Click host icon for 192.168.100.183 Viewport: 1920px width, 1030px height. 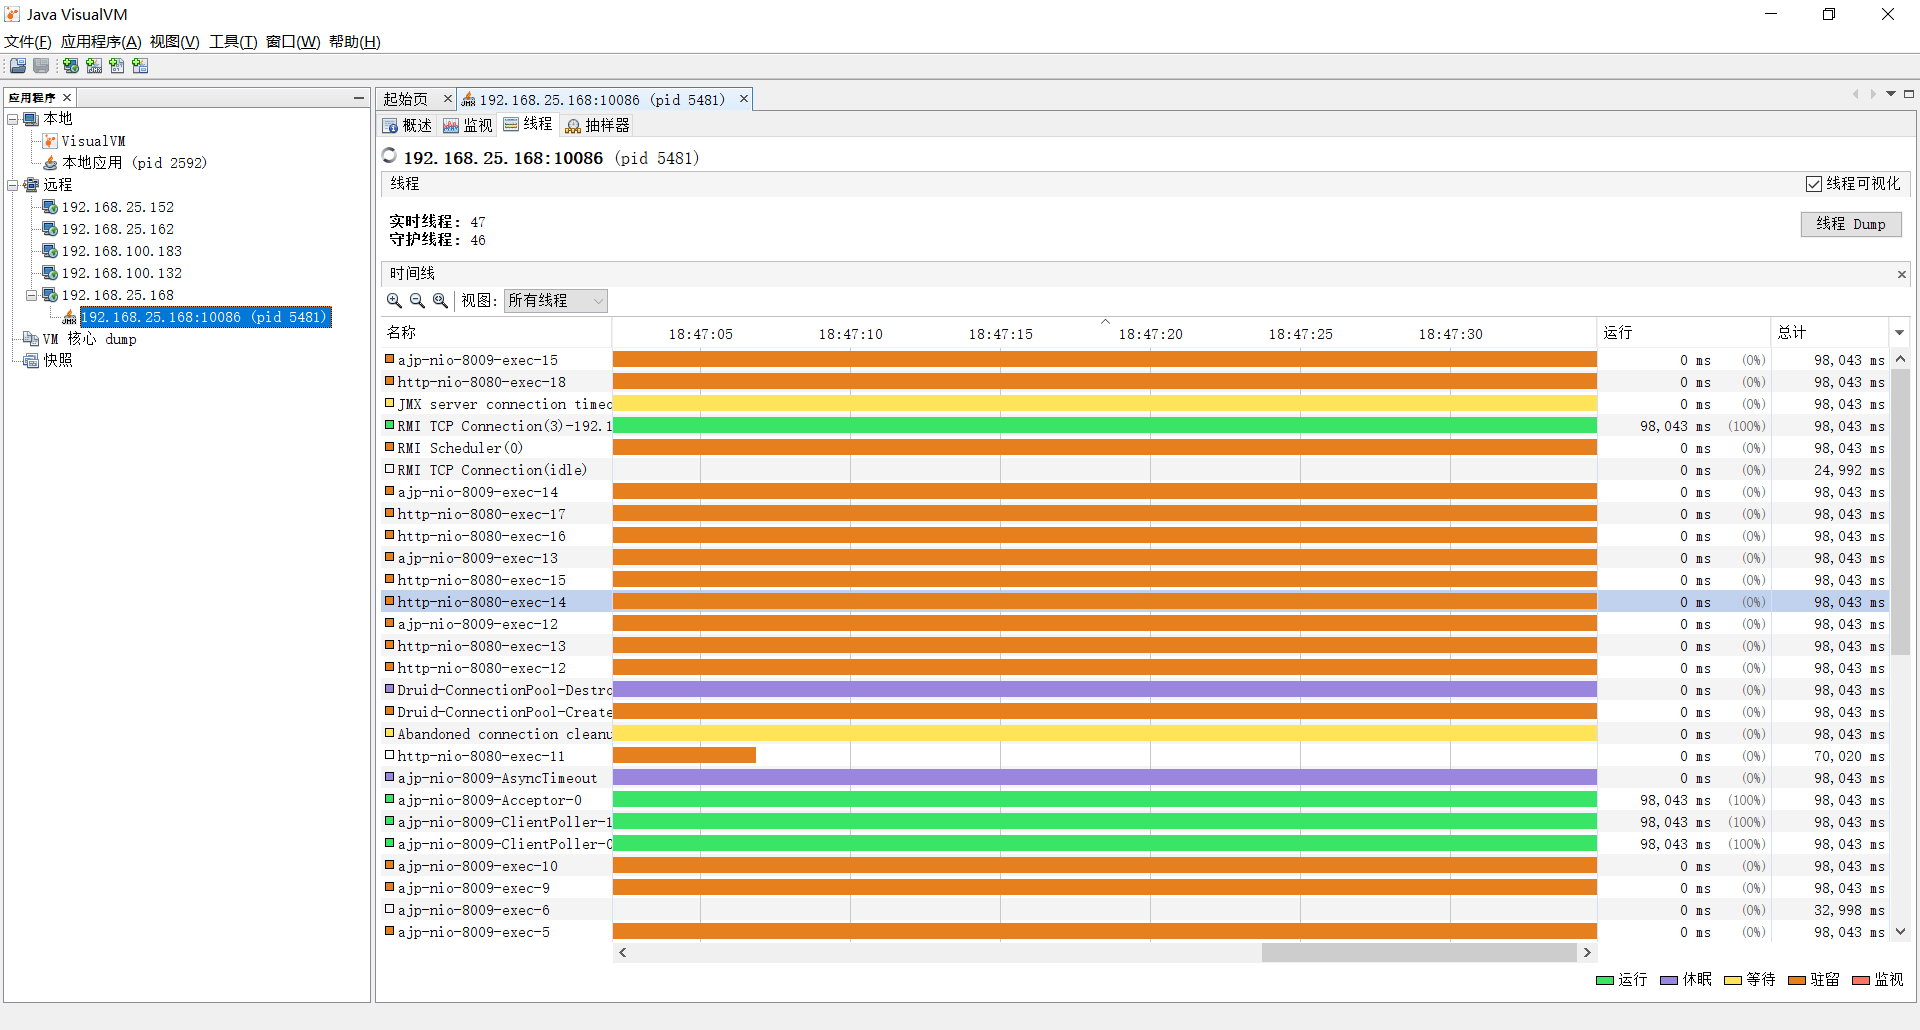(50, 251)
